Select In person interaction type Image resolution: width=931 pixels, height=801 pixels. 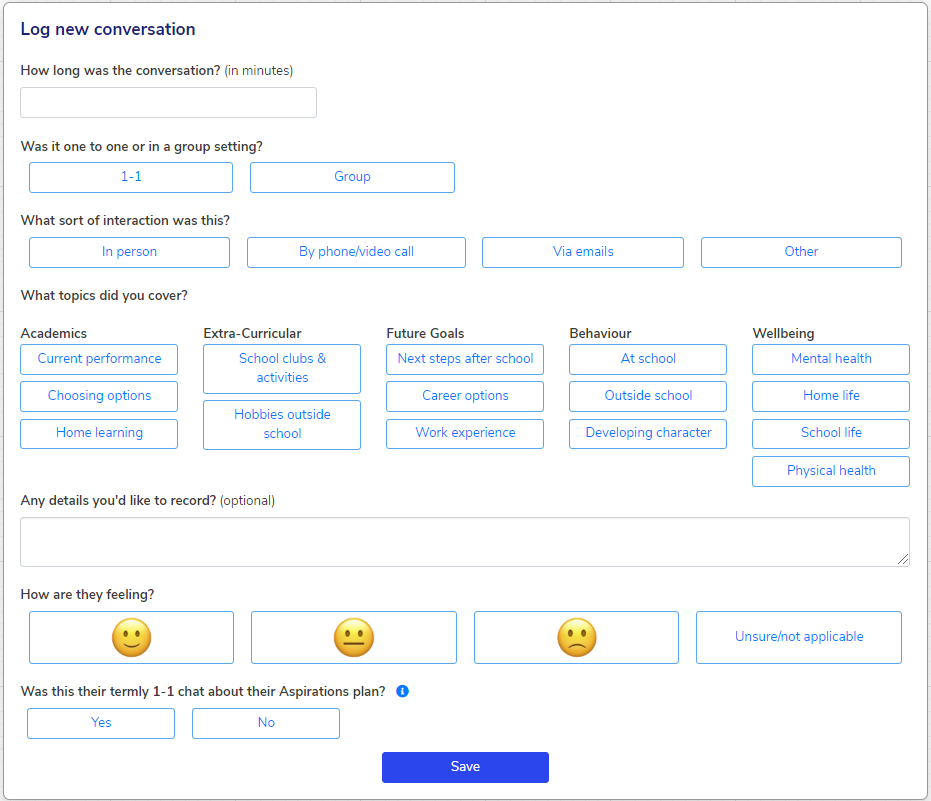click(x=129, y=252)
